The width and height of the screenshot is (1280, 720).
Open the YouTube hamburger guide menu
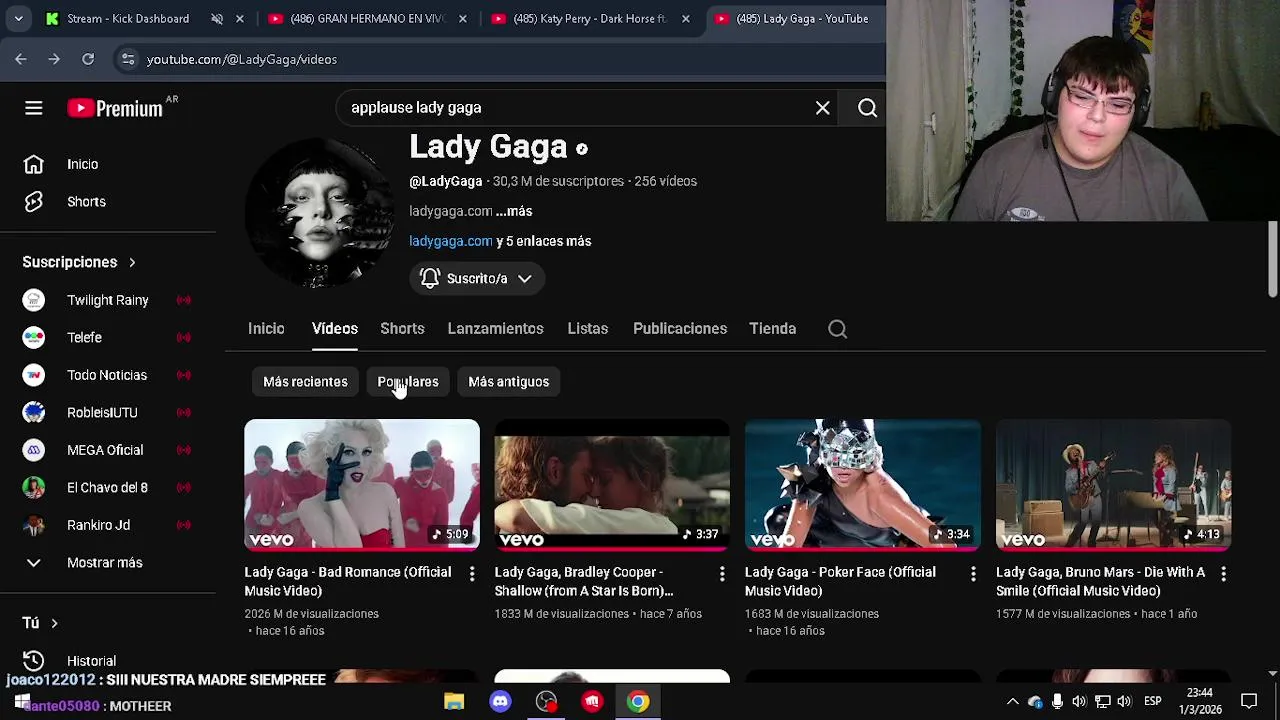[34, 108]
